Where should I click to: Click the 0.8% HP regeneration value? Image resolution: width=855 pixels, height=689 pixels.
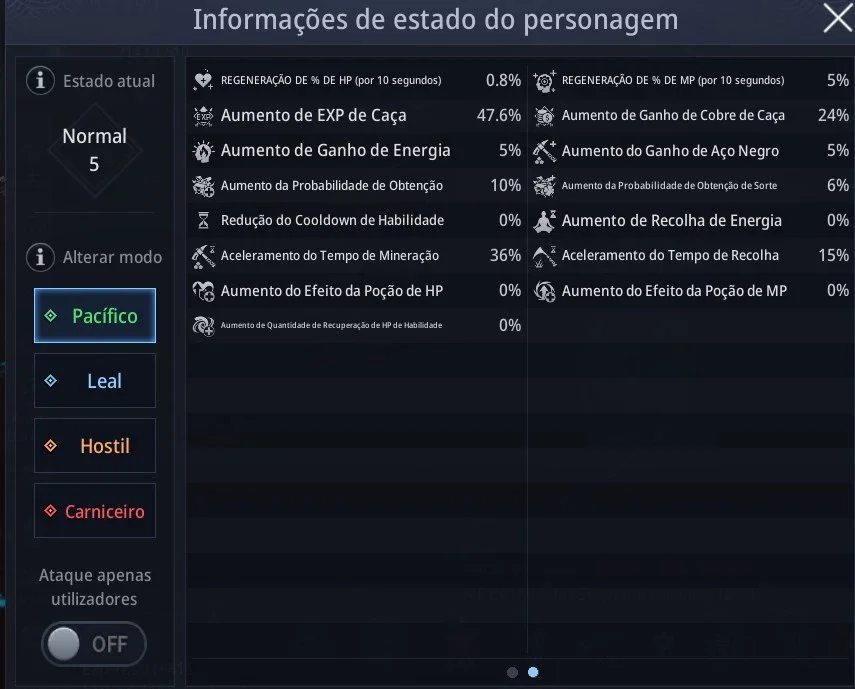pos(503,81)
